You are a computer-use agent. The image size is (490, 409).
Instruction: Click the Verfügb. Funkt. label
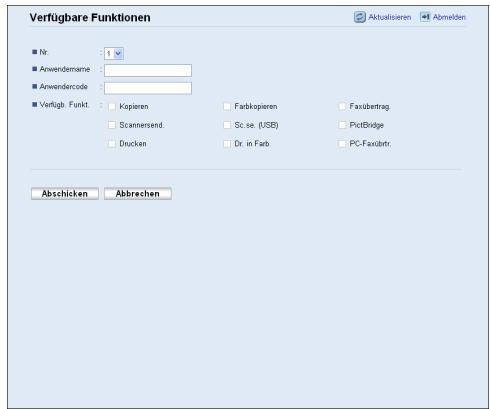[x=64, y=105]
